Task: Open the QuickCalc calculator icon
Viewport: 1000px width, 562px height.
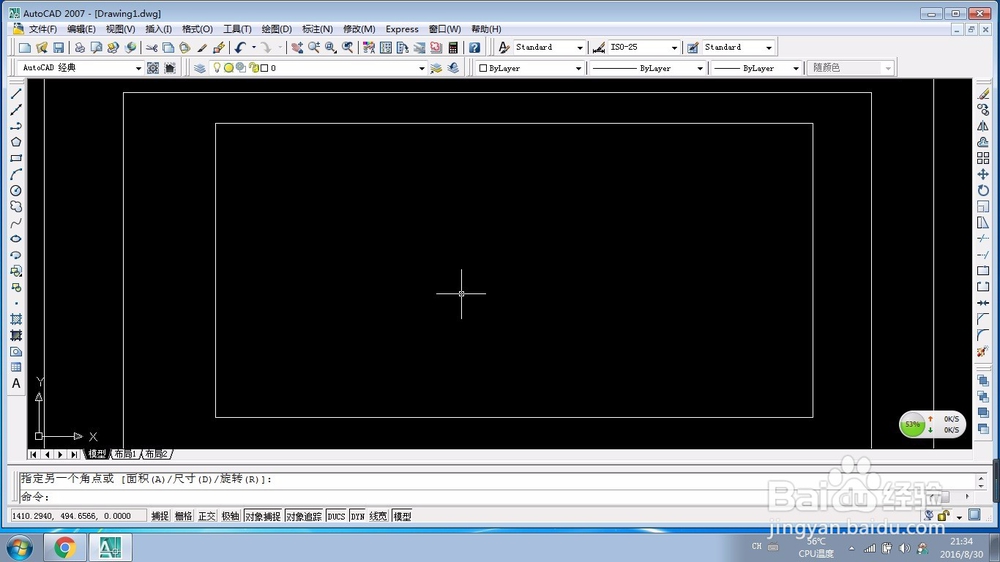Action: pyautogui.click(x=453, y=47)
